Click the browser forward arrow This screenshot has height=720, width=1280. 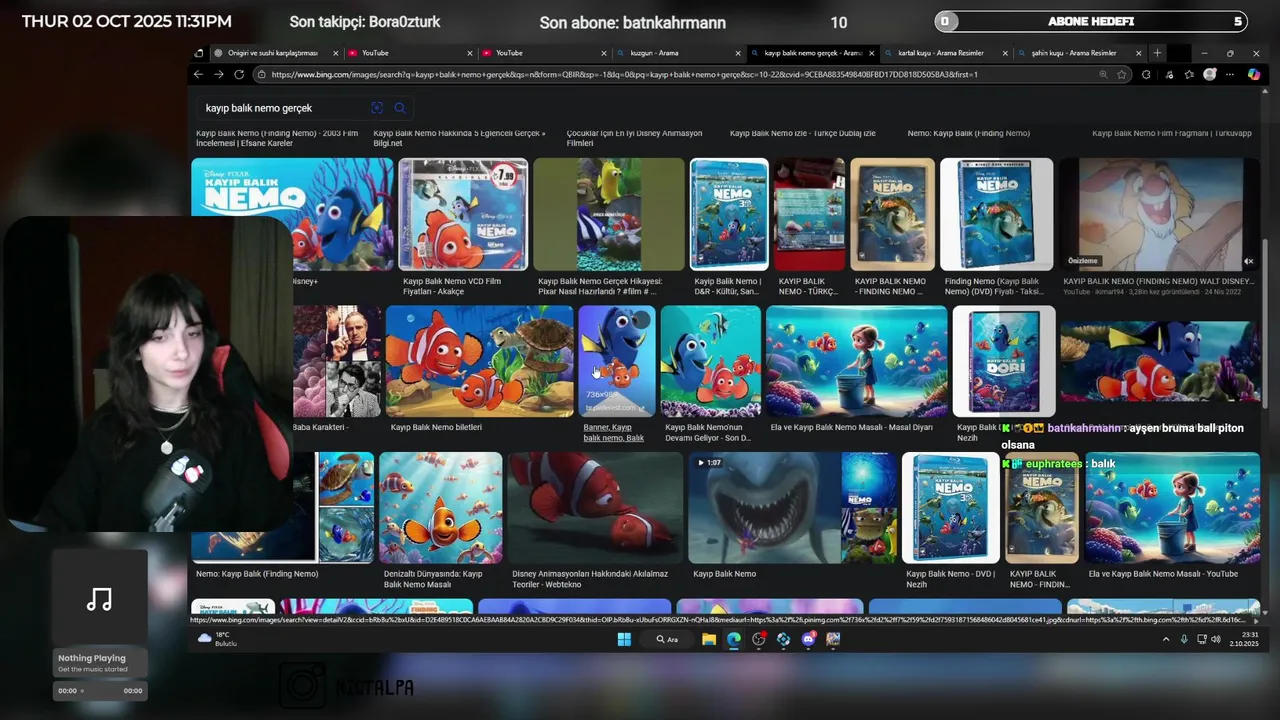218,74
